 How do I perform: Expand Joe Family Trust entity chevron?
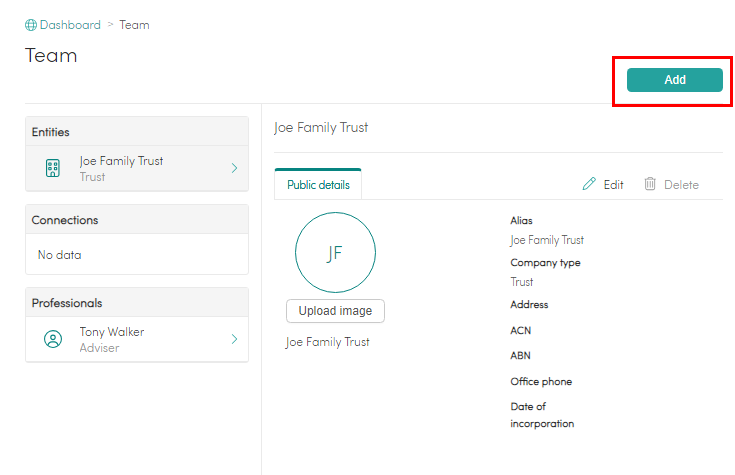pos(234,168)
